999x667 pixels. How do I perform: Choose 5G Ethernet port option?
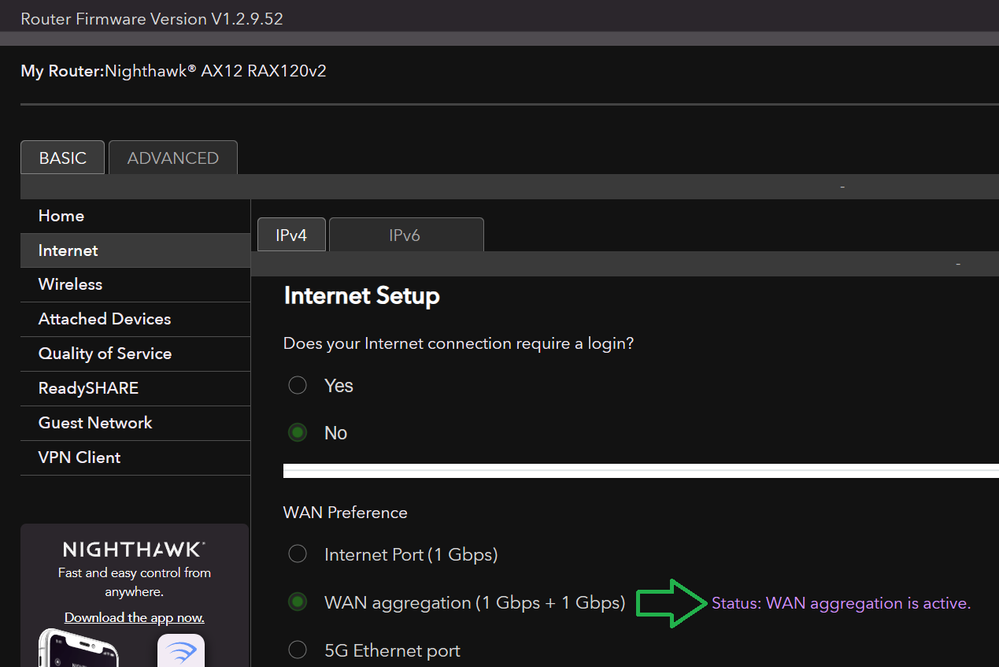tap(298, 650)
